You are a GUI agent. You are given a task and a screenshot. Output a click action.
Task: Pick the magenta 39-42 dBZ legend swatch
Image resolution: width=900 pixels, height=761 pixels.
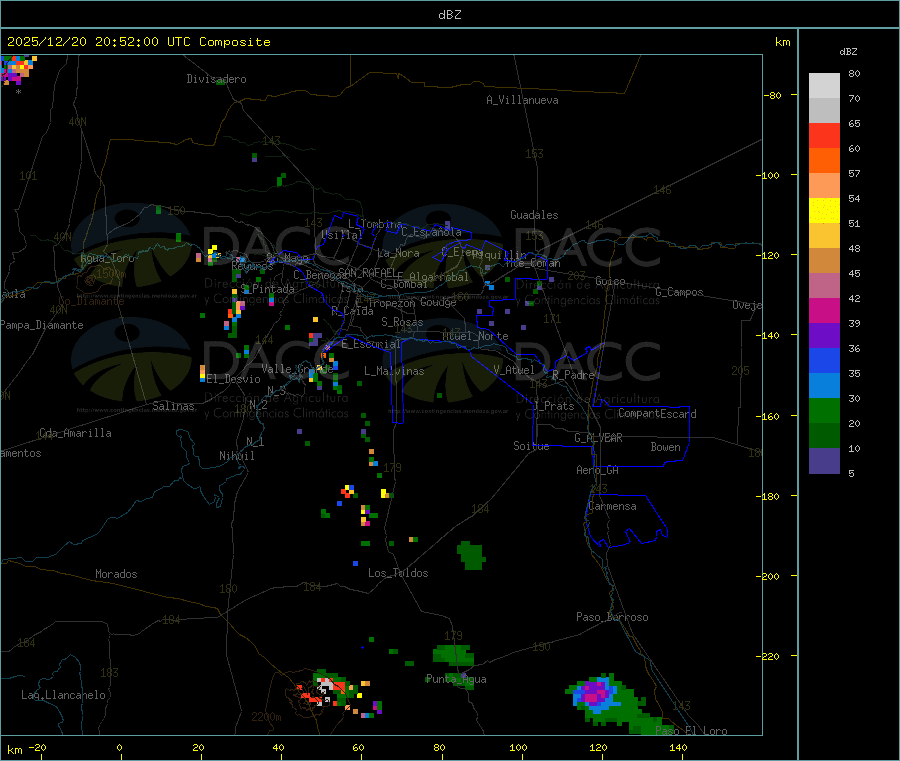pos(824,310)
